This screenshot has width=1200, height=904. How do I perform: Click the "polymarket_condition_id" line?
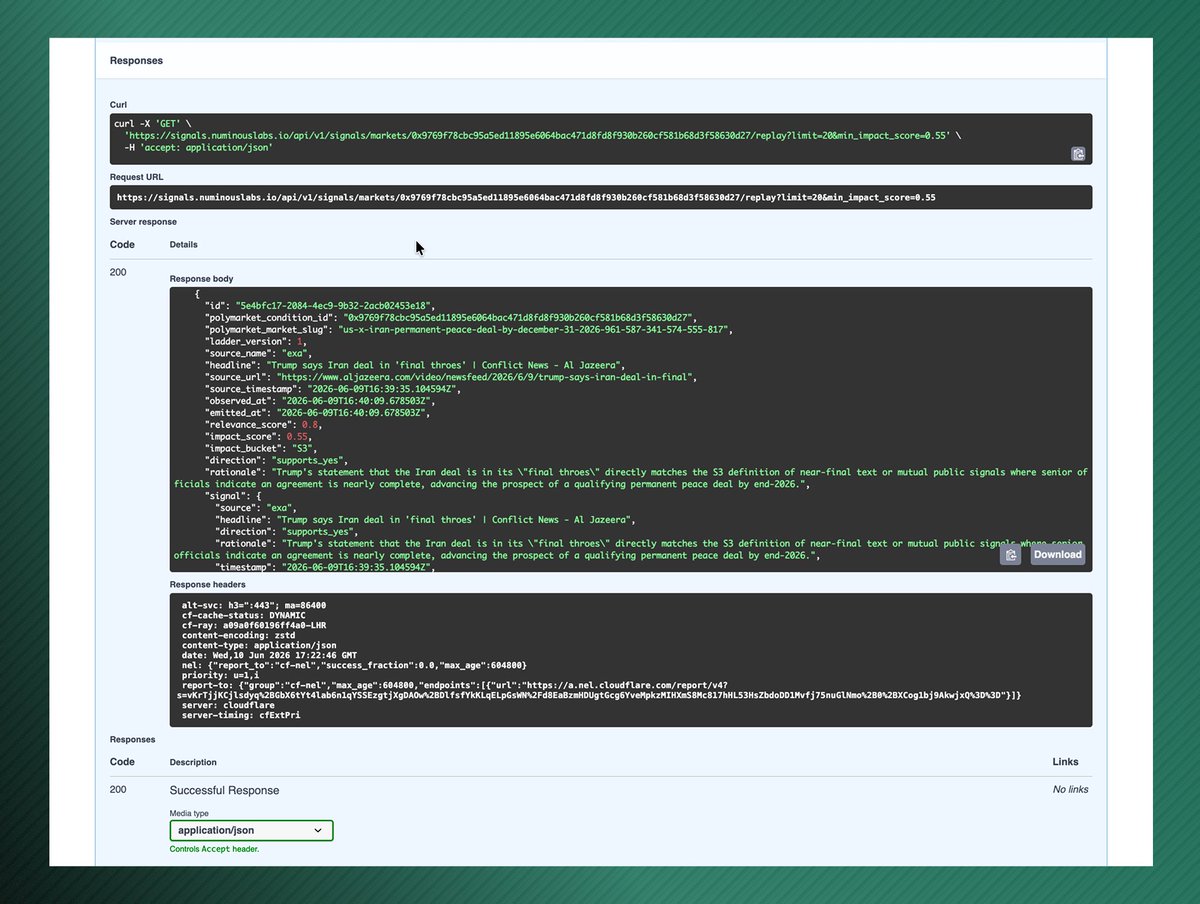(x=450, y=317)
